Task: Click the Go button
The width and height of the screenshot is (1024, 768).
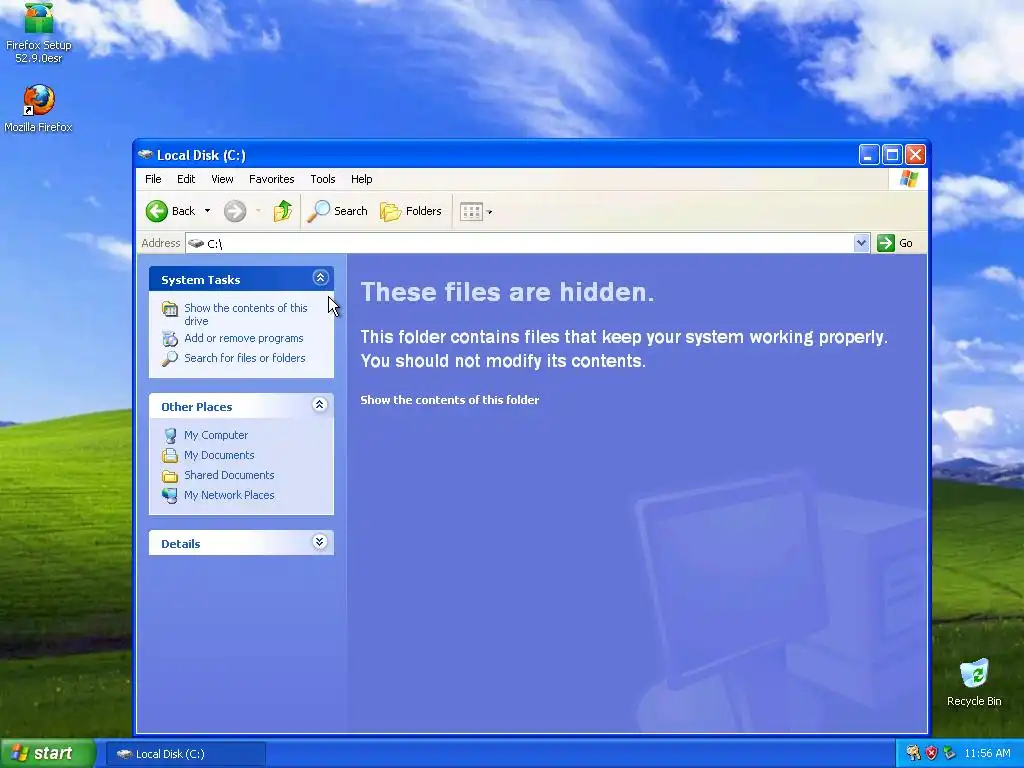Action: click(x=895, y=243)
